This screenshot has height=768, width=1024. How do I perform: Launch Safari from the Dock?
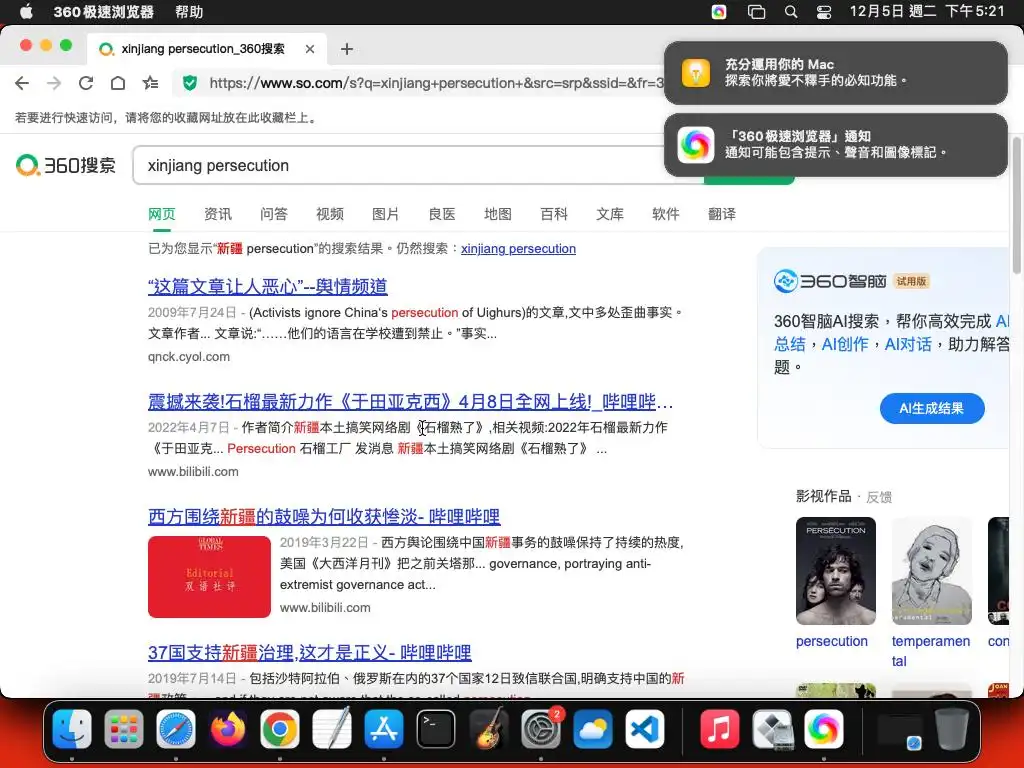click(x=176, y=729)
